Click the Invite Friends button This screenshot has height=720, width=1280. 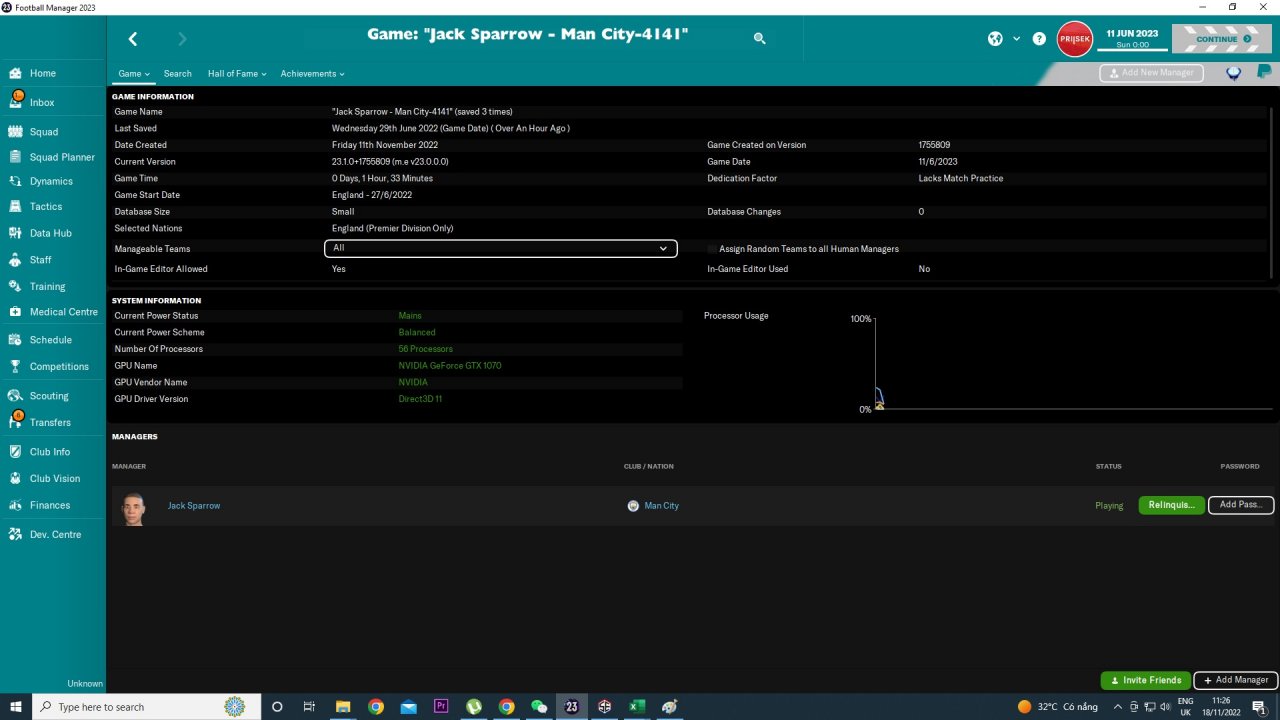coord(1145,680)
